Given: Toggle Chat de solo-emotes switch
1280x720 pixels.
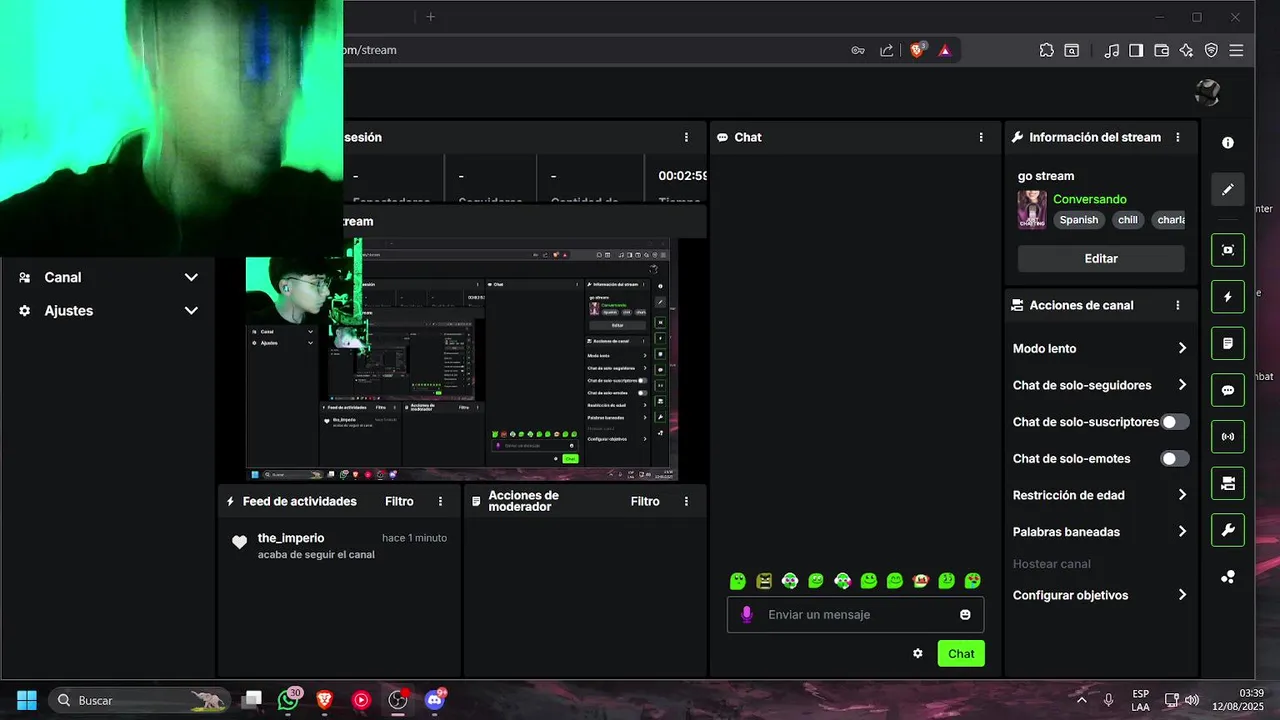Looking at the screenshot, I should (1175, 458).
